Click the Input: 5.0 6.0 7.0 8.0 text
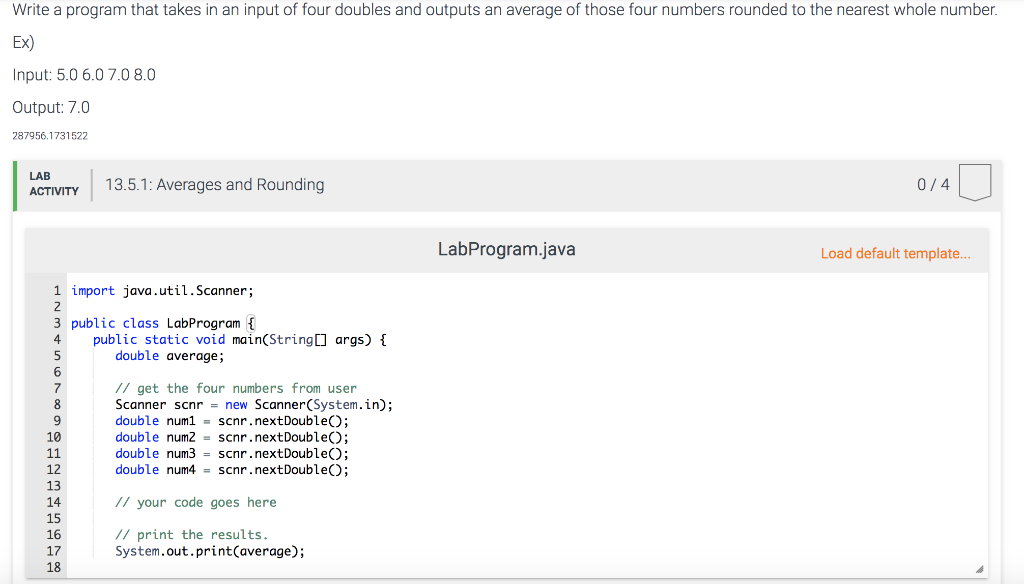Screen dimensions: 1024x584 pyautogui.click(x=84, y=75)
